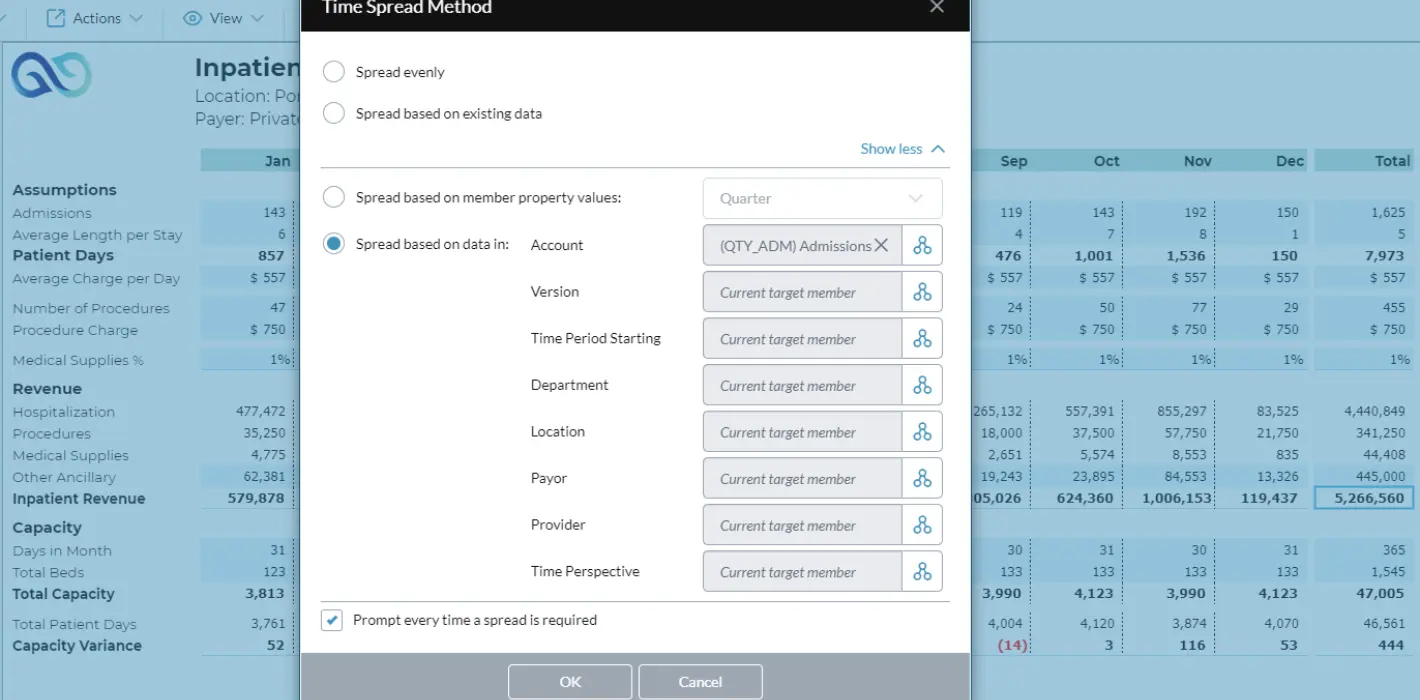The height and width of the screenshot is (700, 1420).
Task: Toggle Prompt every time a spread is required
Action: click(332, 620)
